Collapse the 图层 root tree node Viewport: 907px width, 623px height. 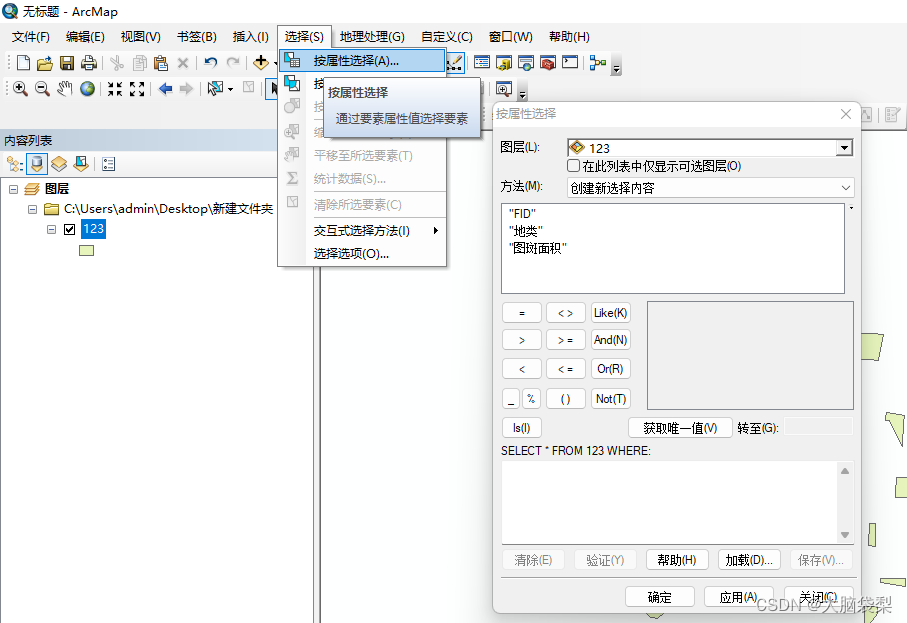(x=13, y=189)
